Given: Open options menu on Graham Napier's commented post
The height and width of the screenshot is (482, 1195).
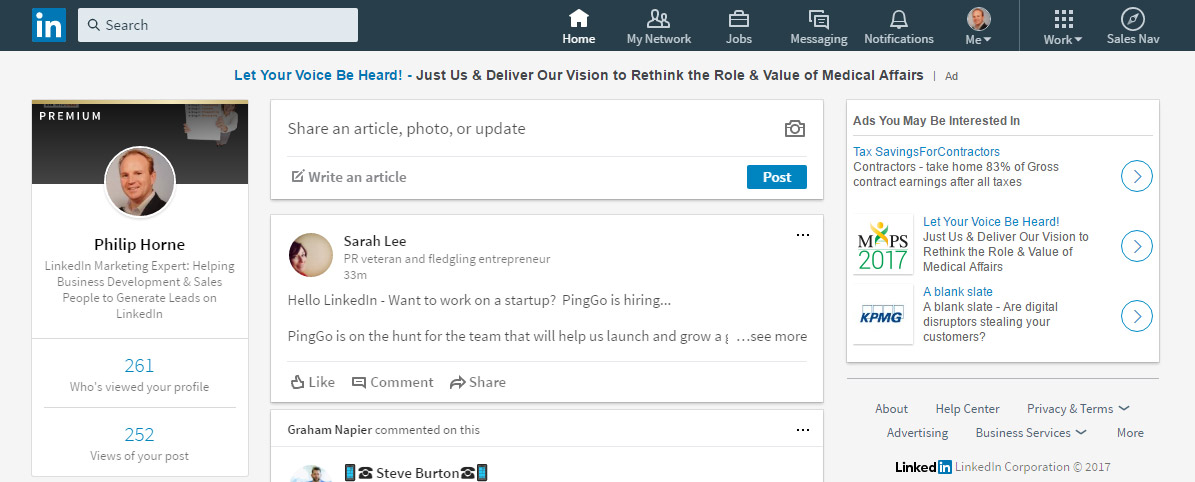Looking at the screenshot, I should (x=803, y=430).
